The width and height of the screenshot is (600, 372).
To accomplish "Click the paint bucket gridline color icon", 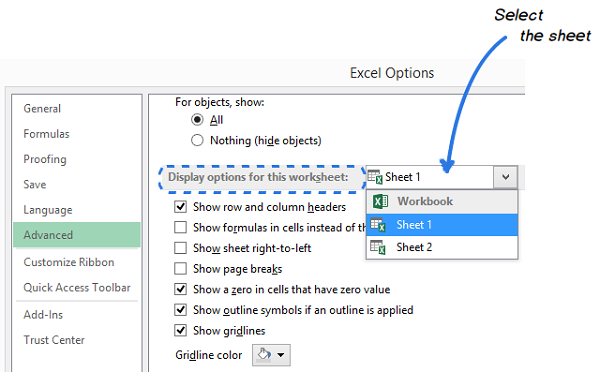I will [x=264, y=354].
